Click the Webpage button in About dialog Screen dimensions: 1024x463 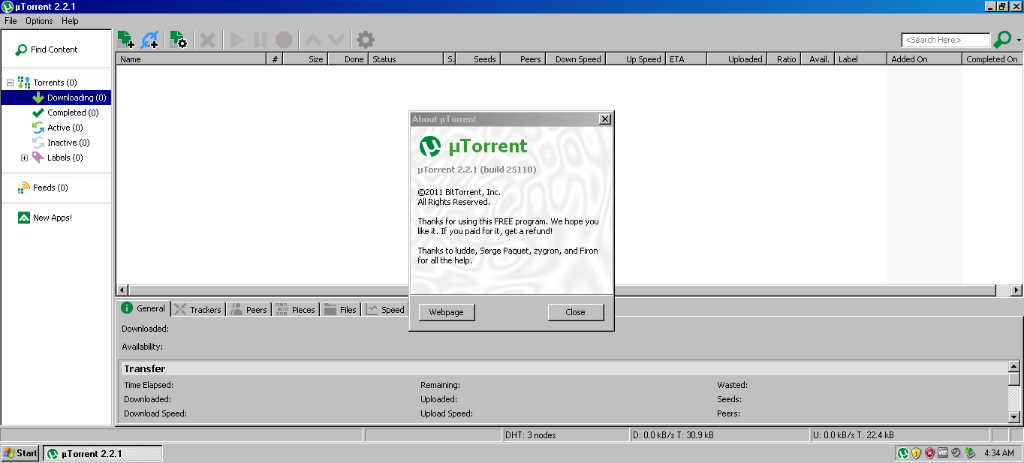coord(446,312)
